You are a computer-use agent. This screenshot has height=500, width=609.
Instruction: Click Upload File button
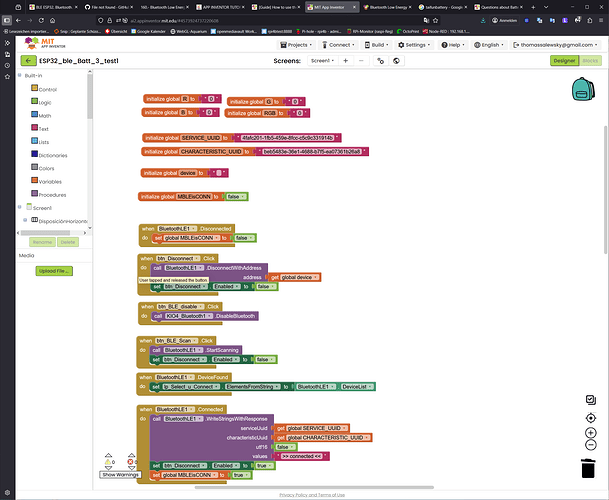[x=54, y=271]
